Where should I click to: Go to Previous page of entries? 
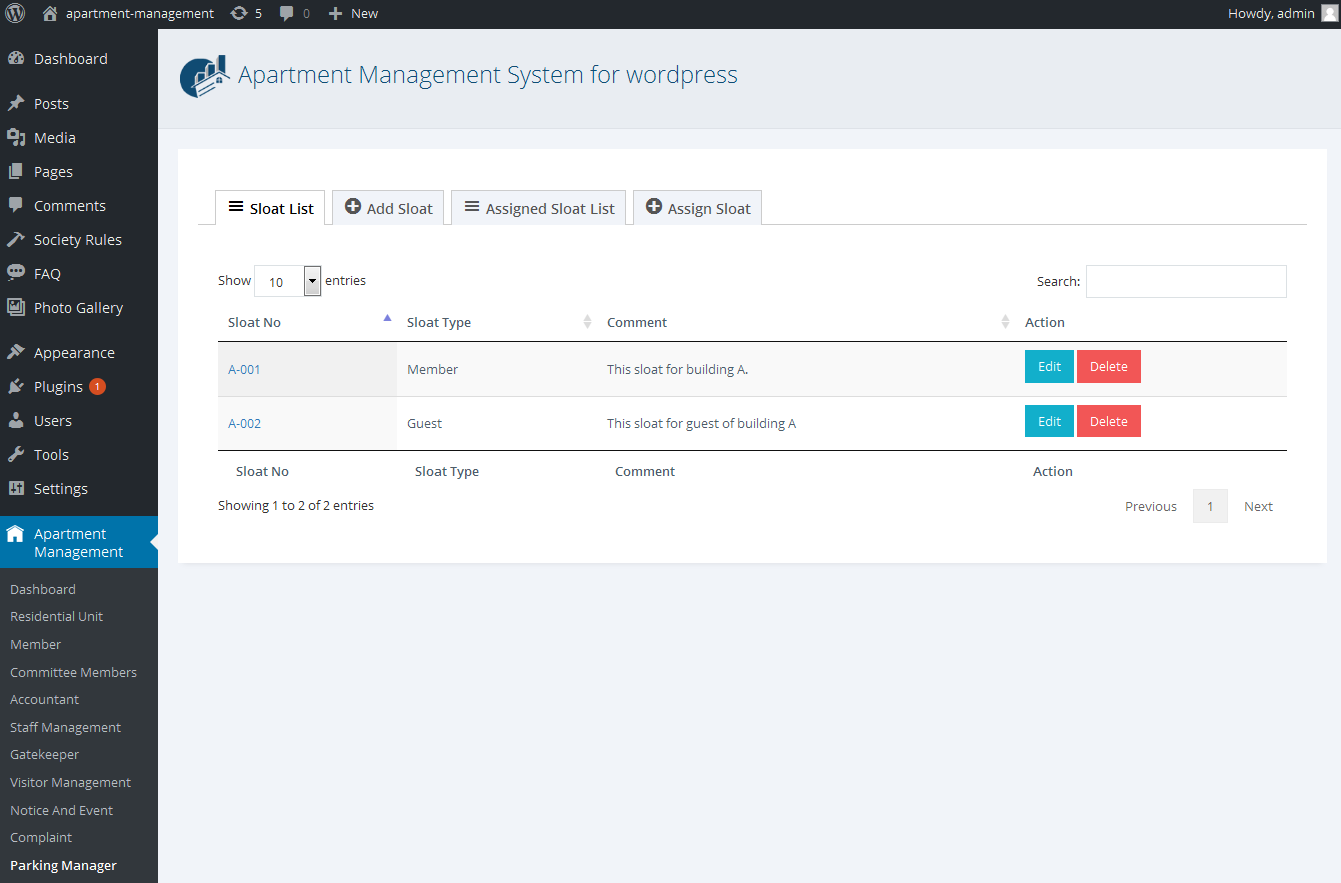[x=1151, y=507]
